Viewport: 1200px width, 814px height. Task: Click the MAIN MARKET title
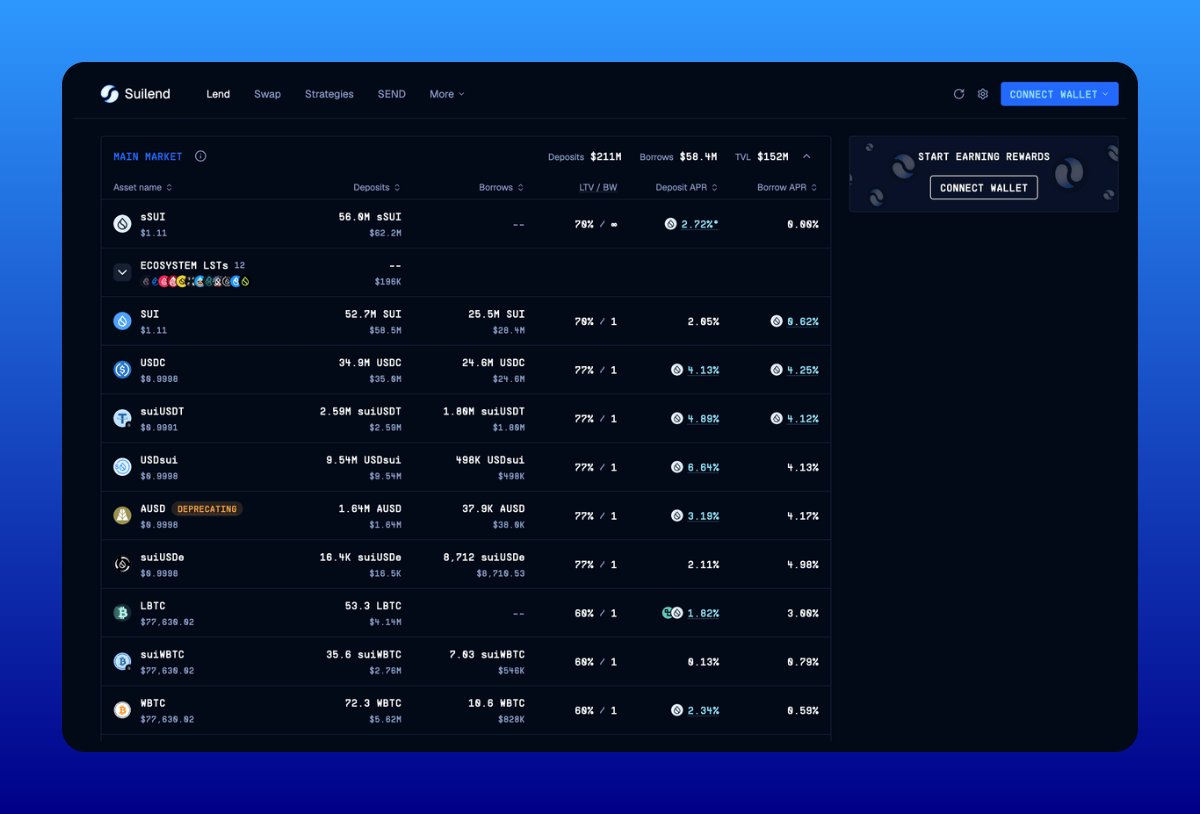tap(148, 156)
